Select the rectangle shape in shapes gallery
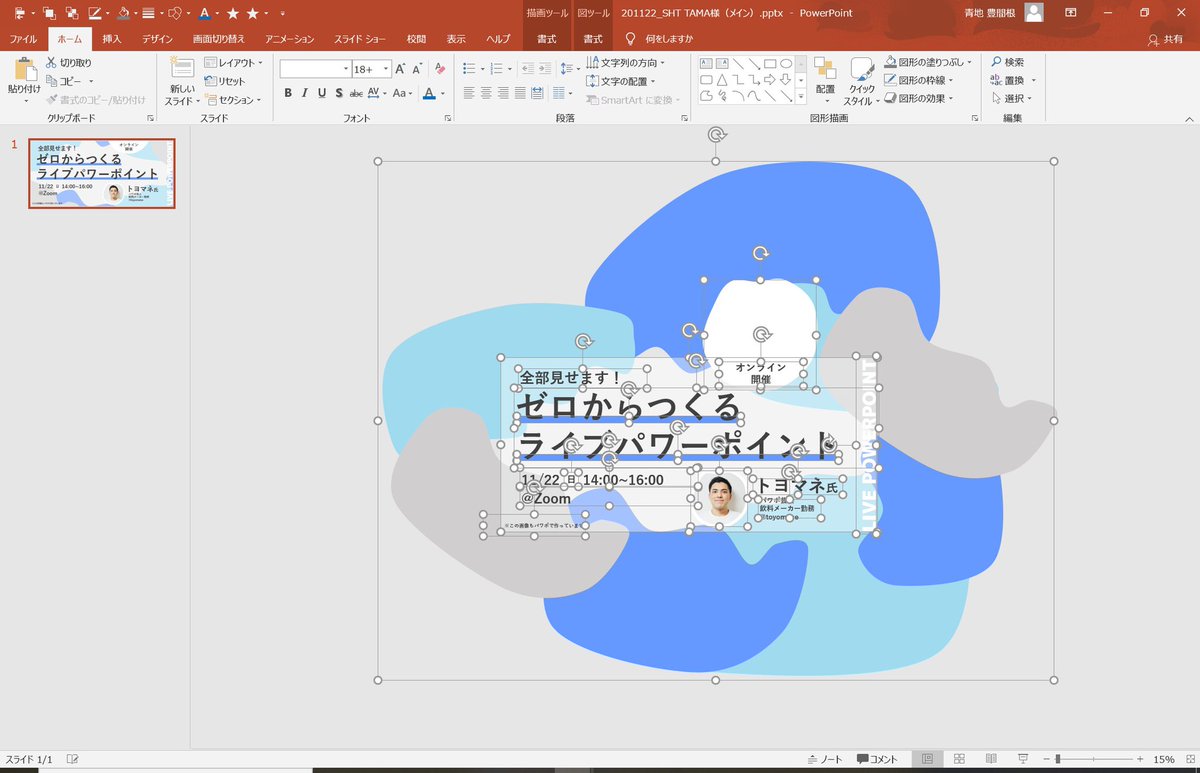Image resolution: width=1200 pixels, height=773 pixels. 771,63
